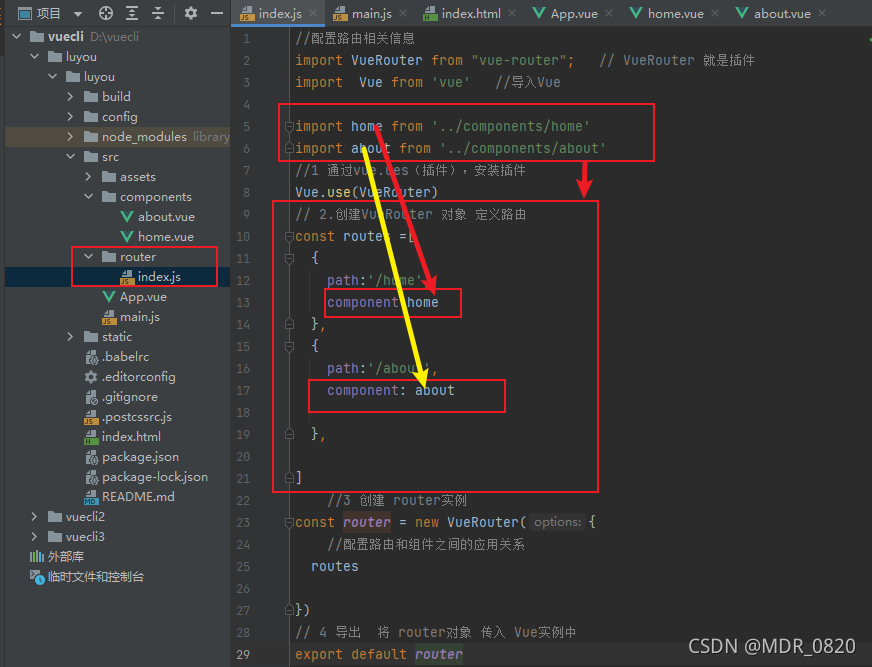Open Project panel settings gear
Image resolution: width=872 pixels, height=667 pixels.
click(191, 13)
